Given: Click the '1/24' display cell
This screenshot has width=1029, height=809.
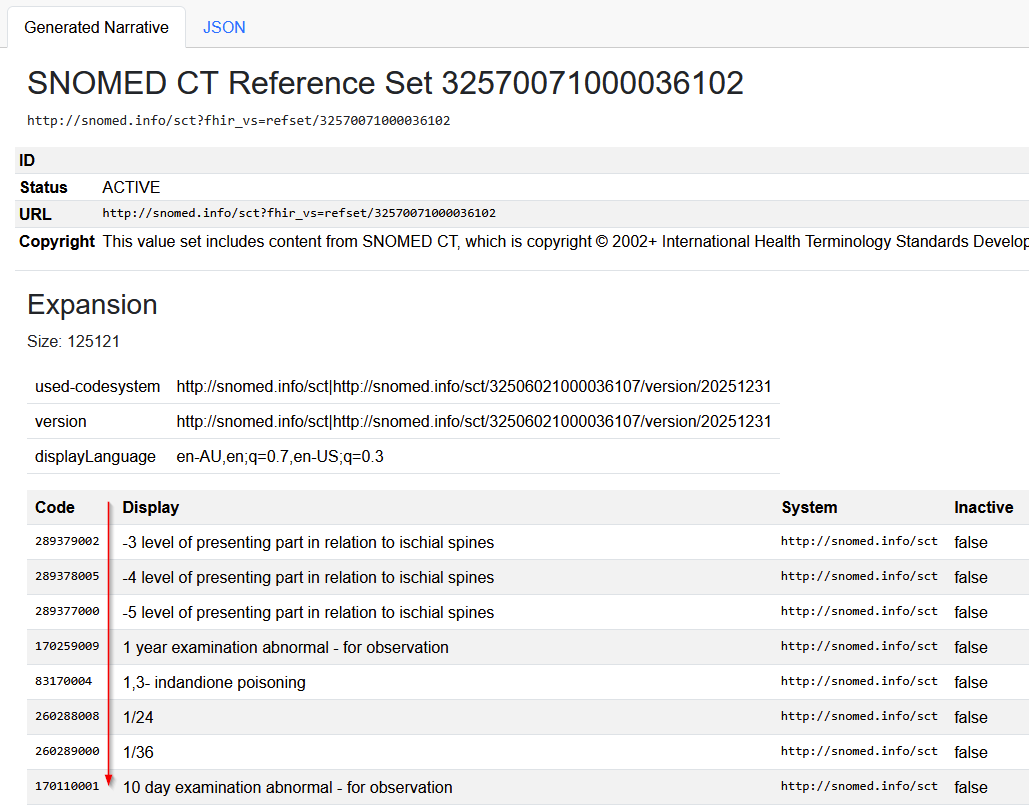Looking at the screenshot, I should click(138, 717).
